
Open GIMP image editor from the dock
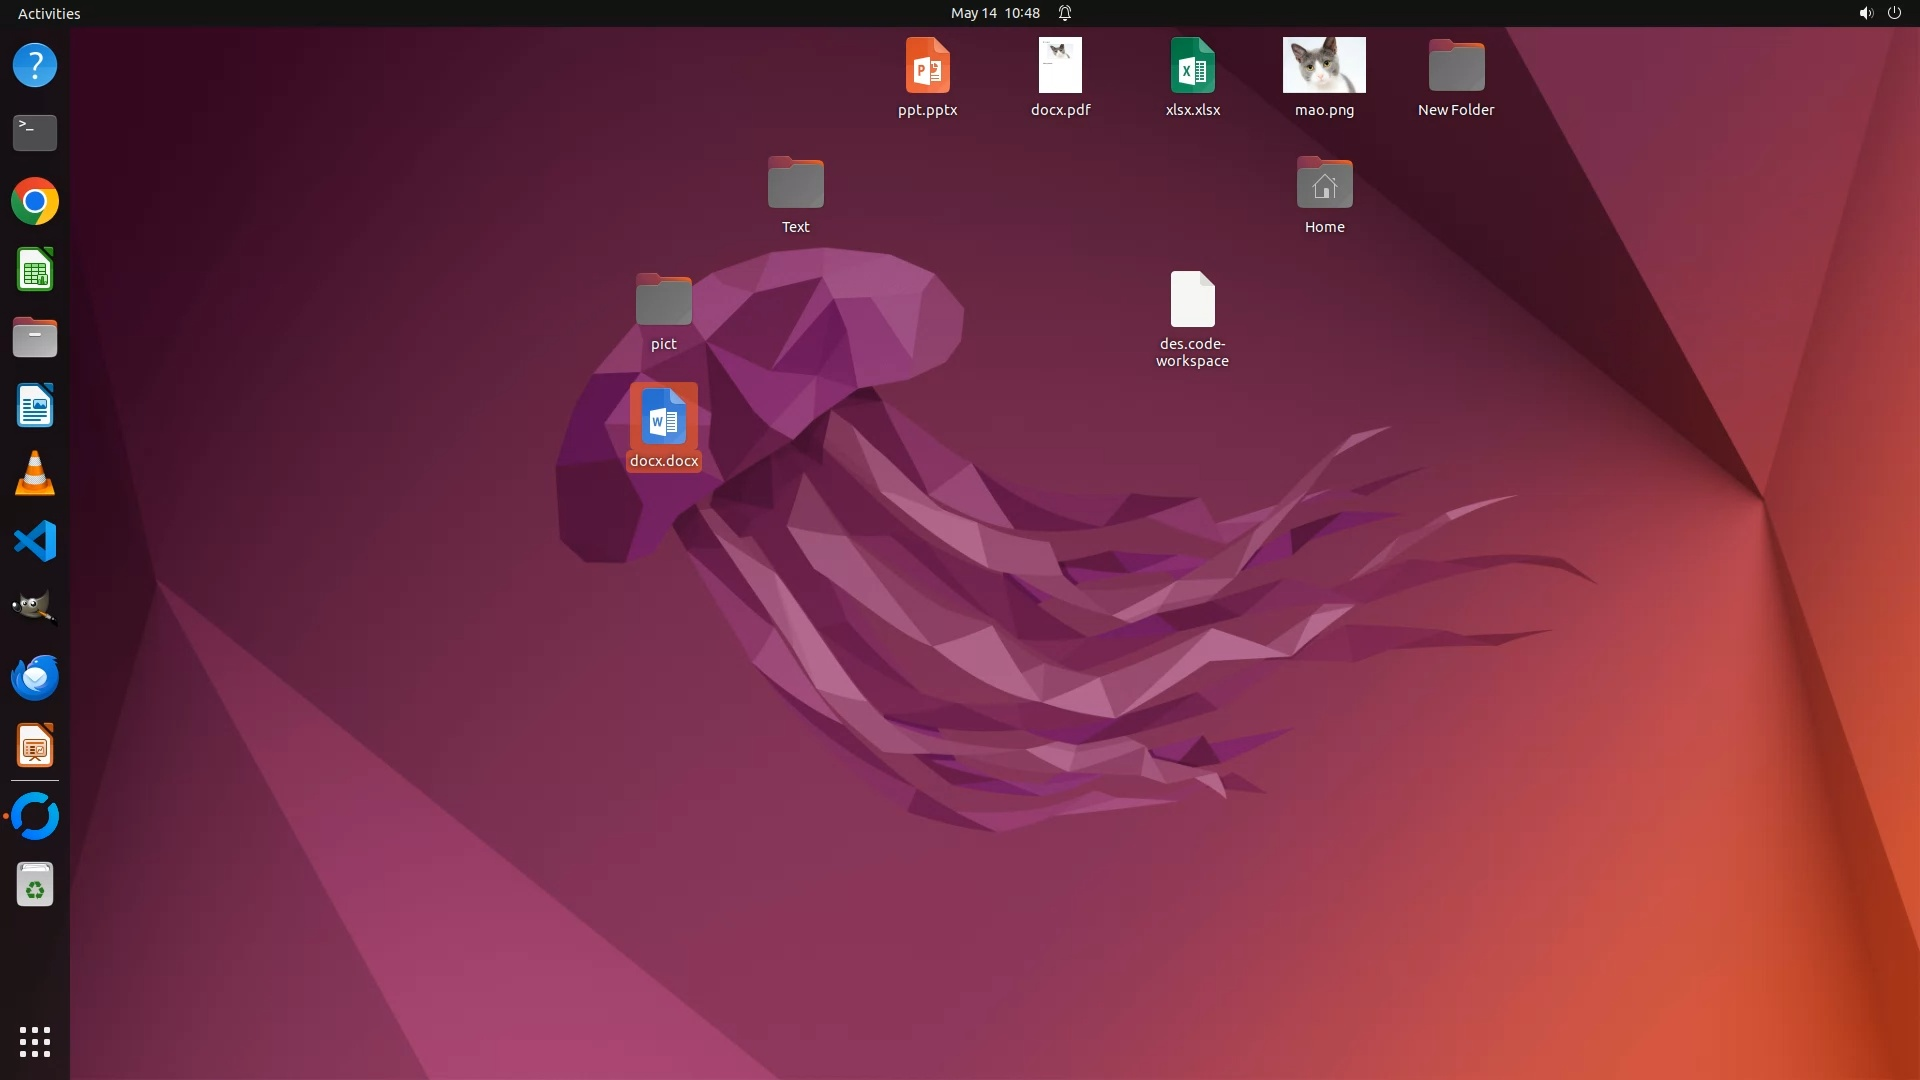(x=35, y=608)
